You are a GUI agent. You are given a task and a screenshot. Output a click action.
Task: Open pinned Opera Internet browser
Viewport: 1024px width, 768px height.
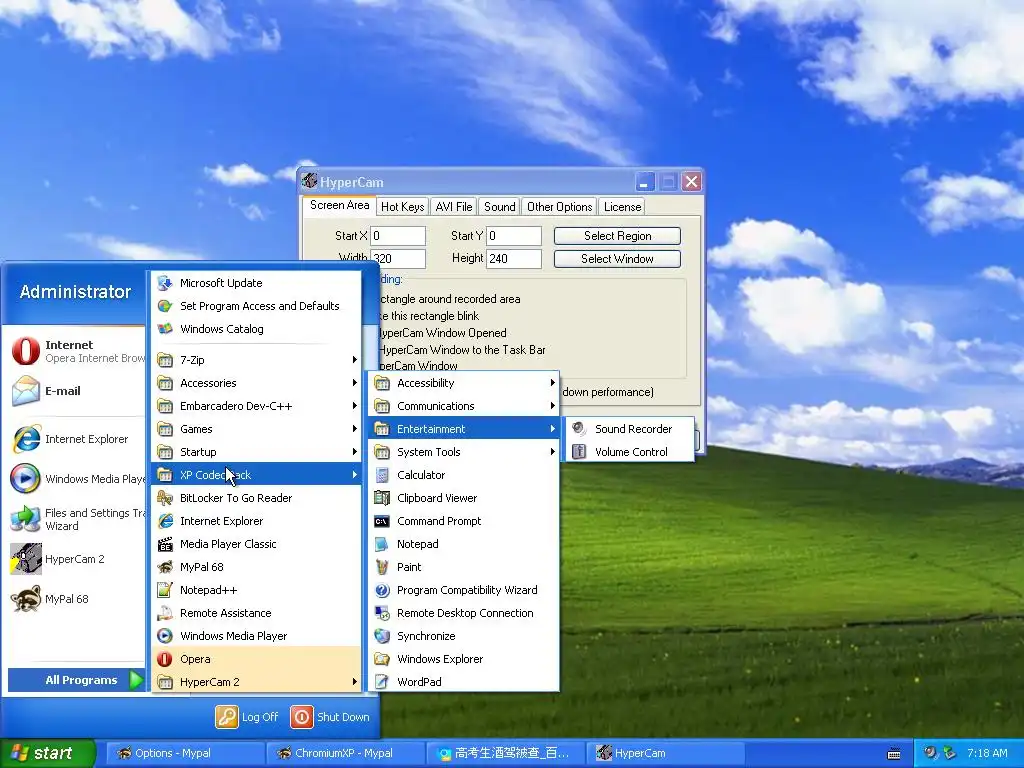[x=76, y=351]
